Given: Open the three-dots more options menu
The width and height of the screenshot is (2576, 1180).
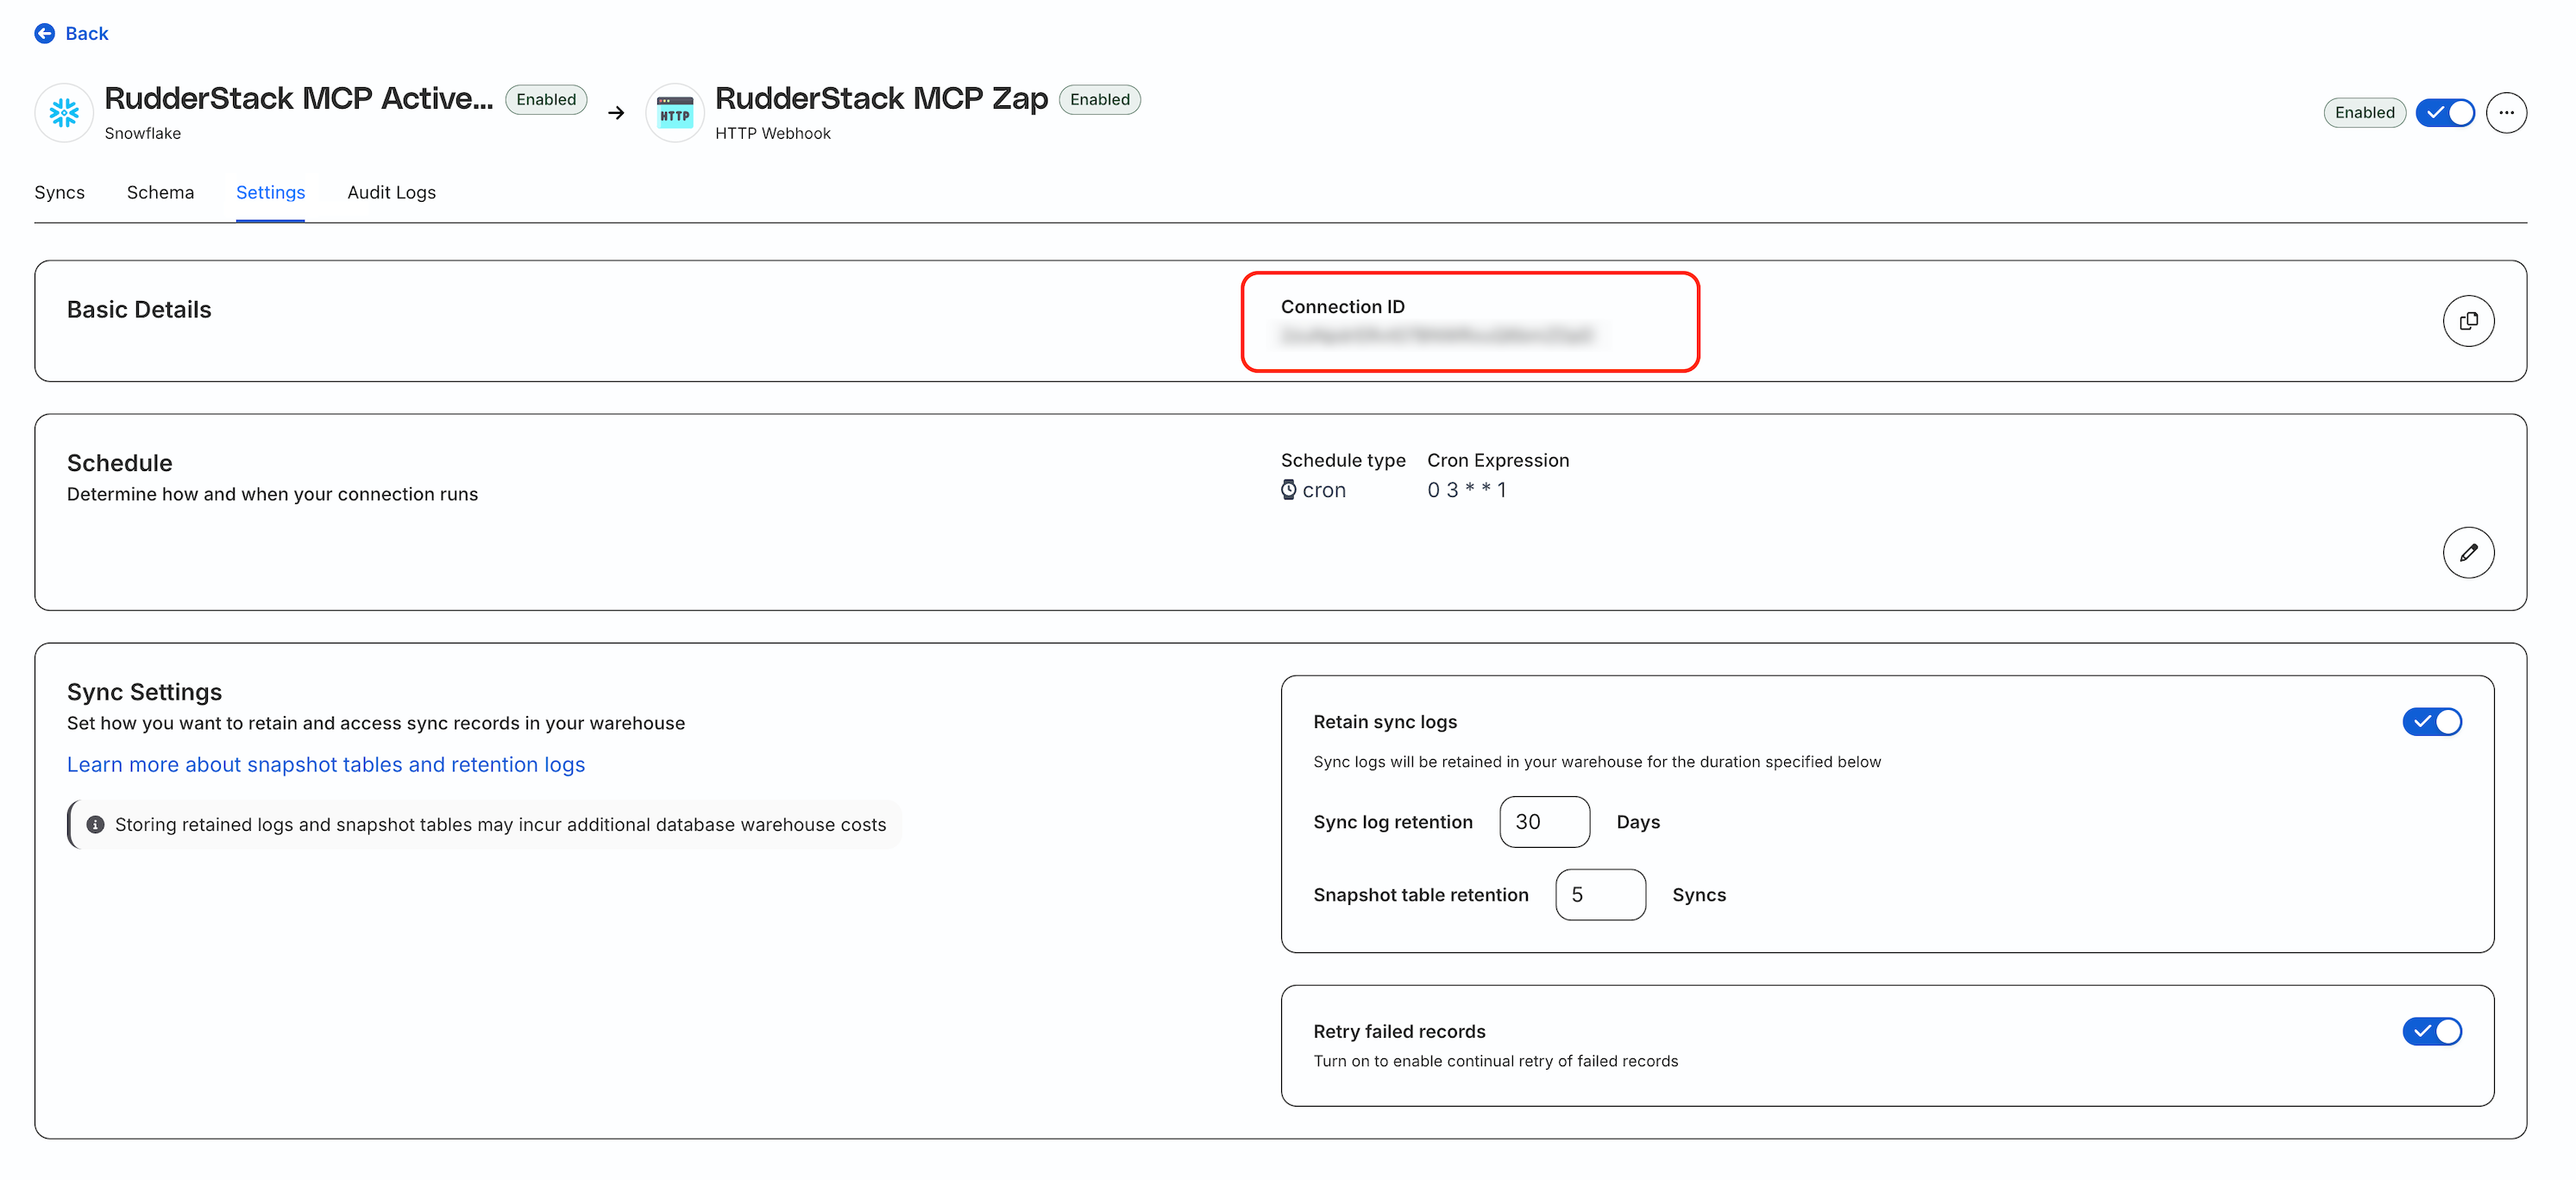Looking at the screenshot, I should click(2505, 112).
